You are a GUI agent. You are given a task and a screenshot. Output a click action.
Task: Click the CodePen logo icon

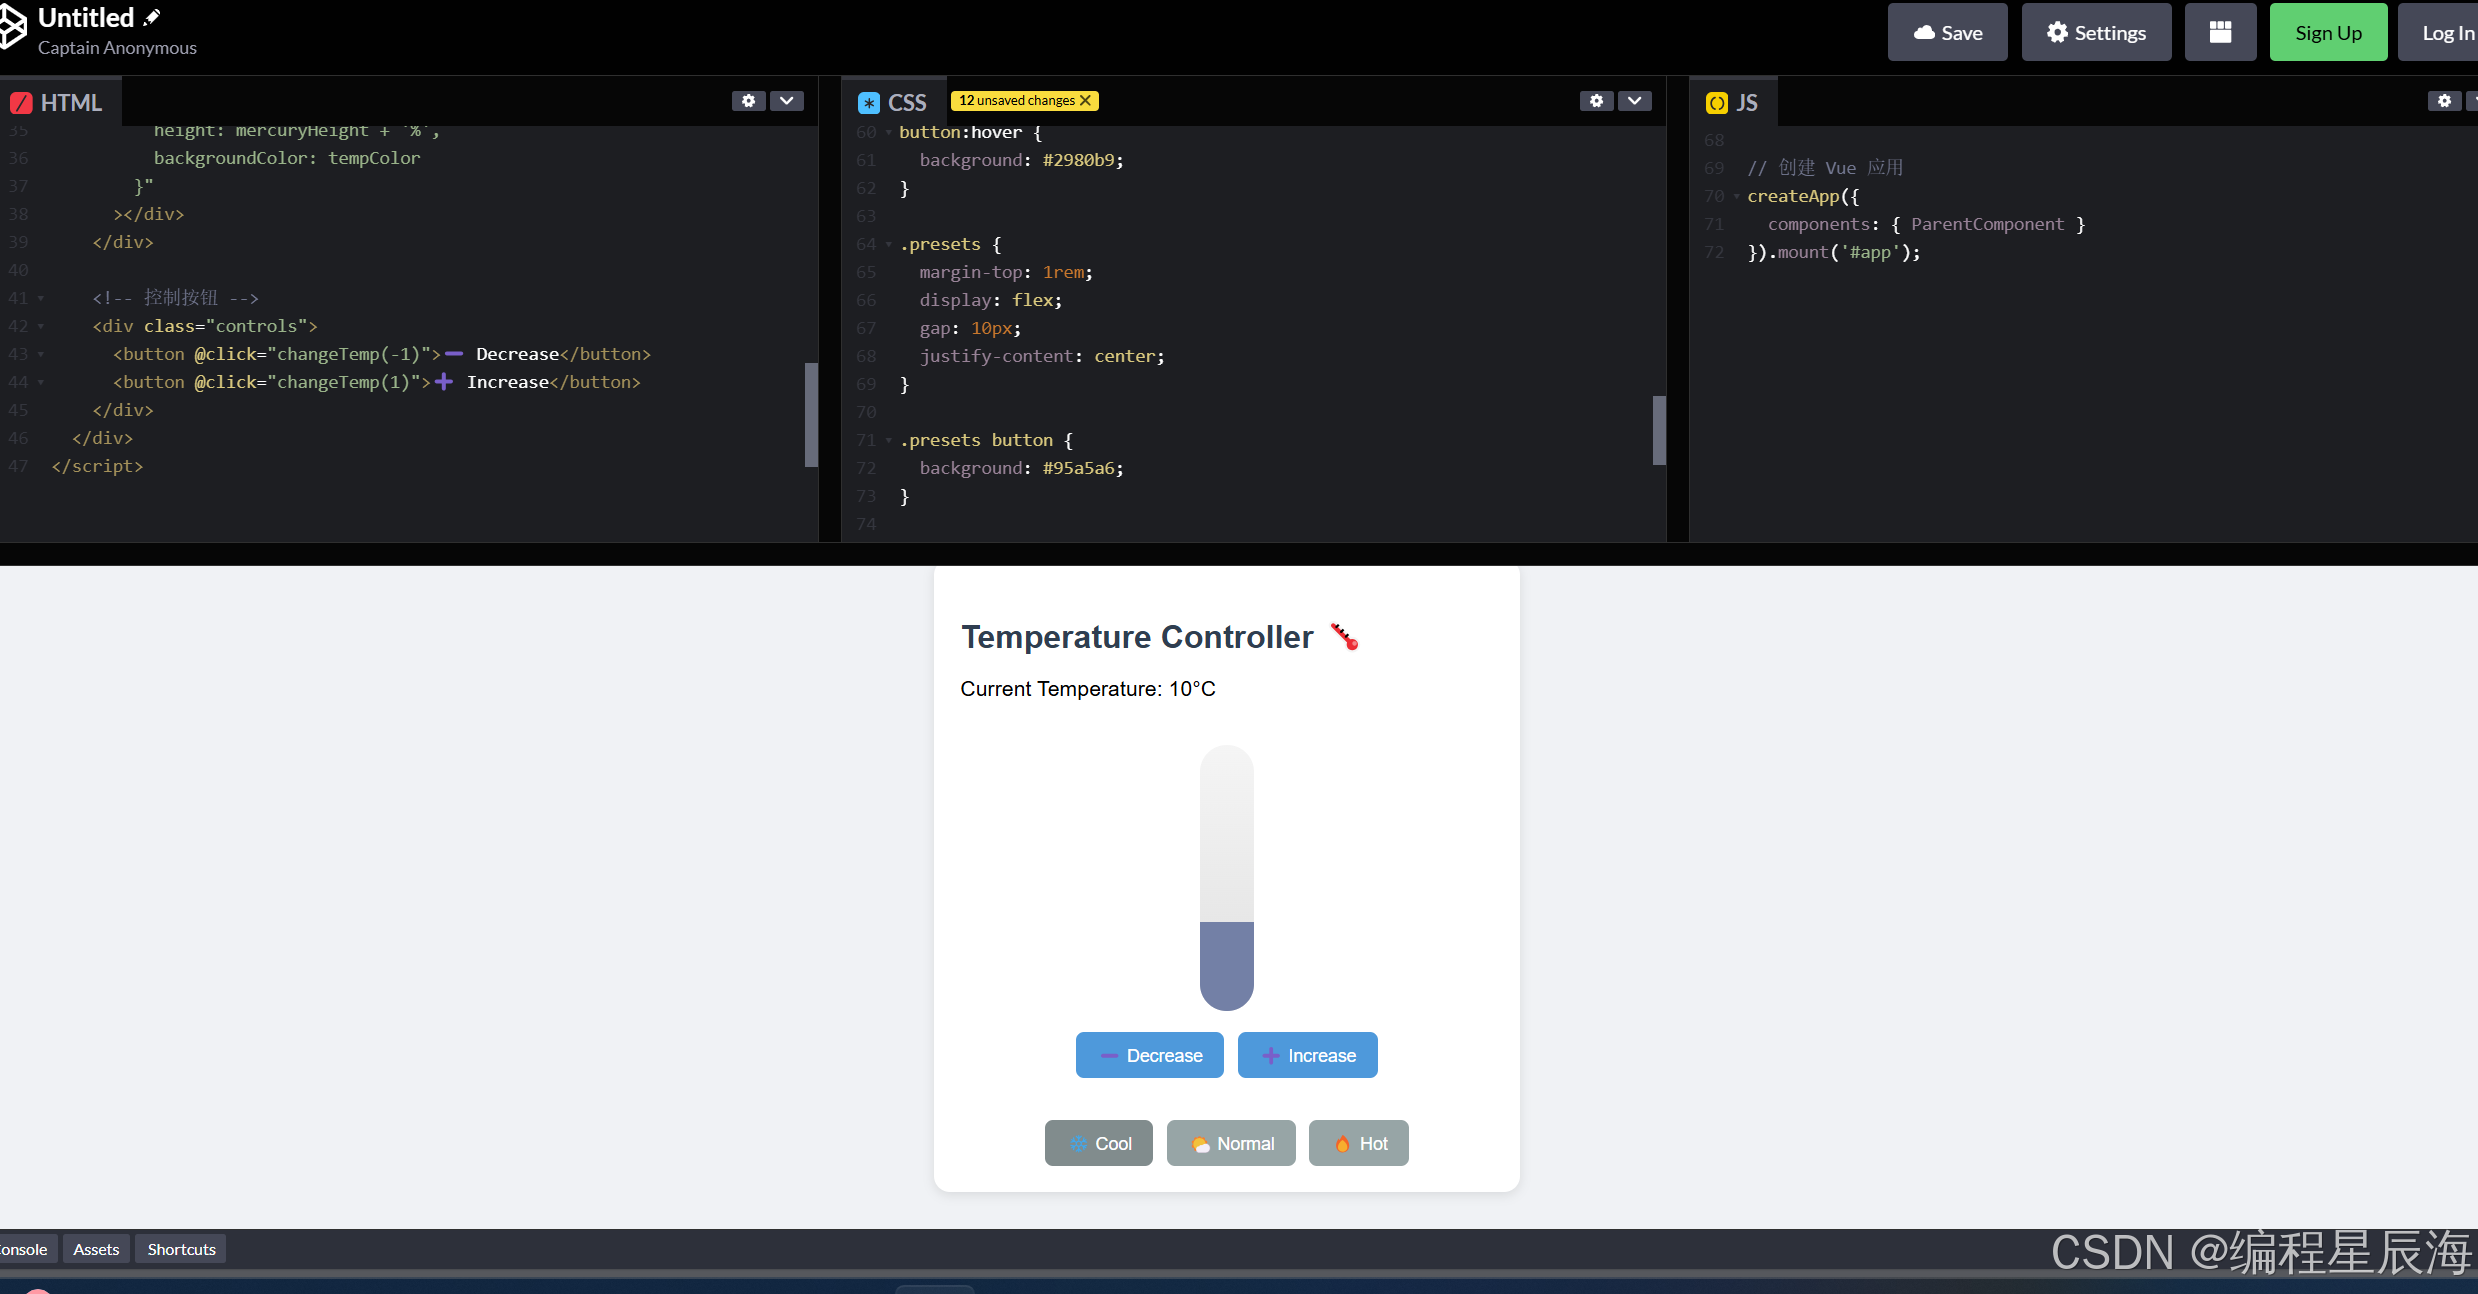coord(12,28)
